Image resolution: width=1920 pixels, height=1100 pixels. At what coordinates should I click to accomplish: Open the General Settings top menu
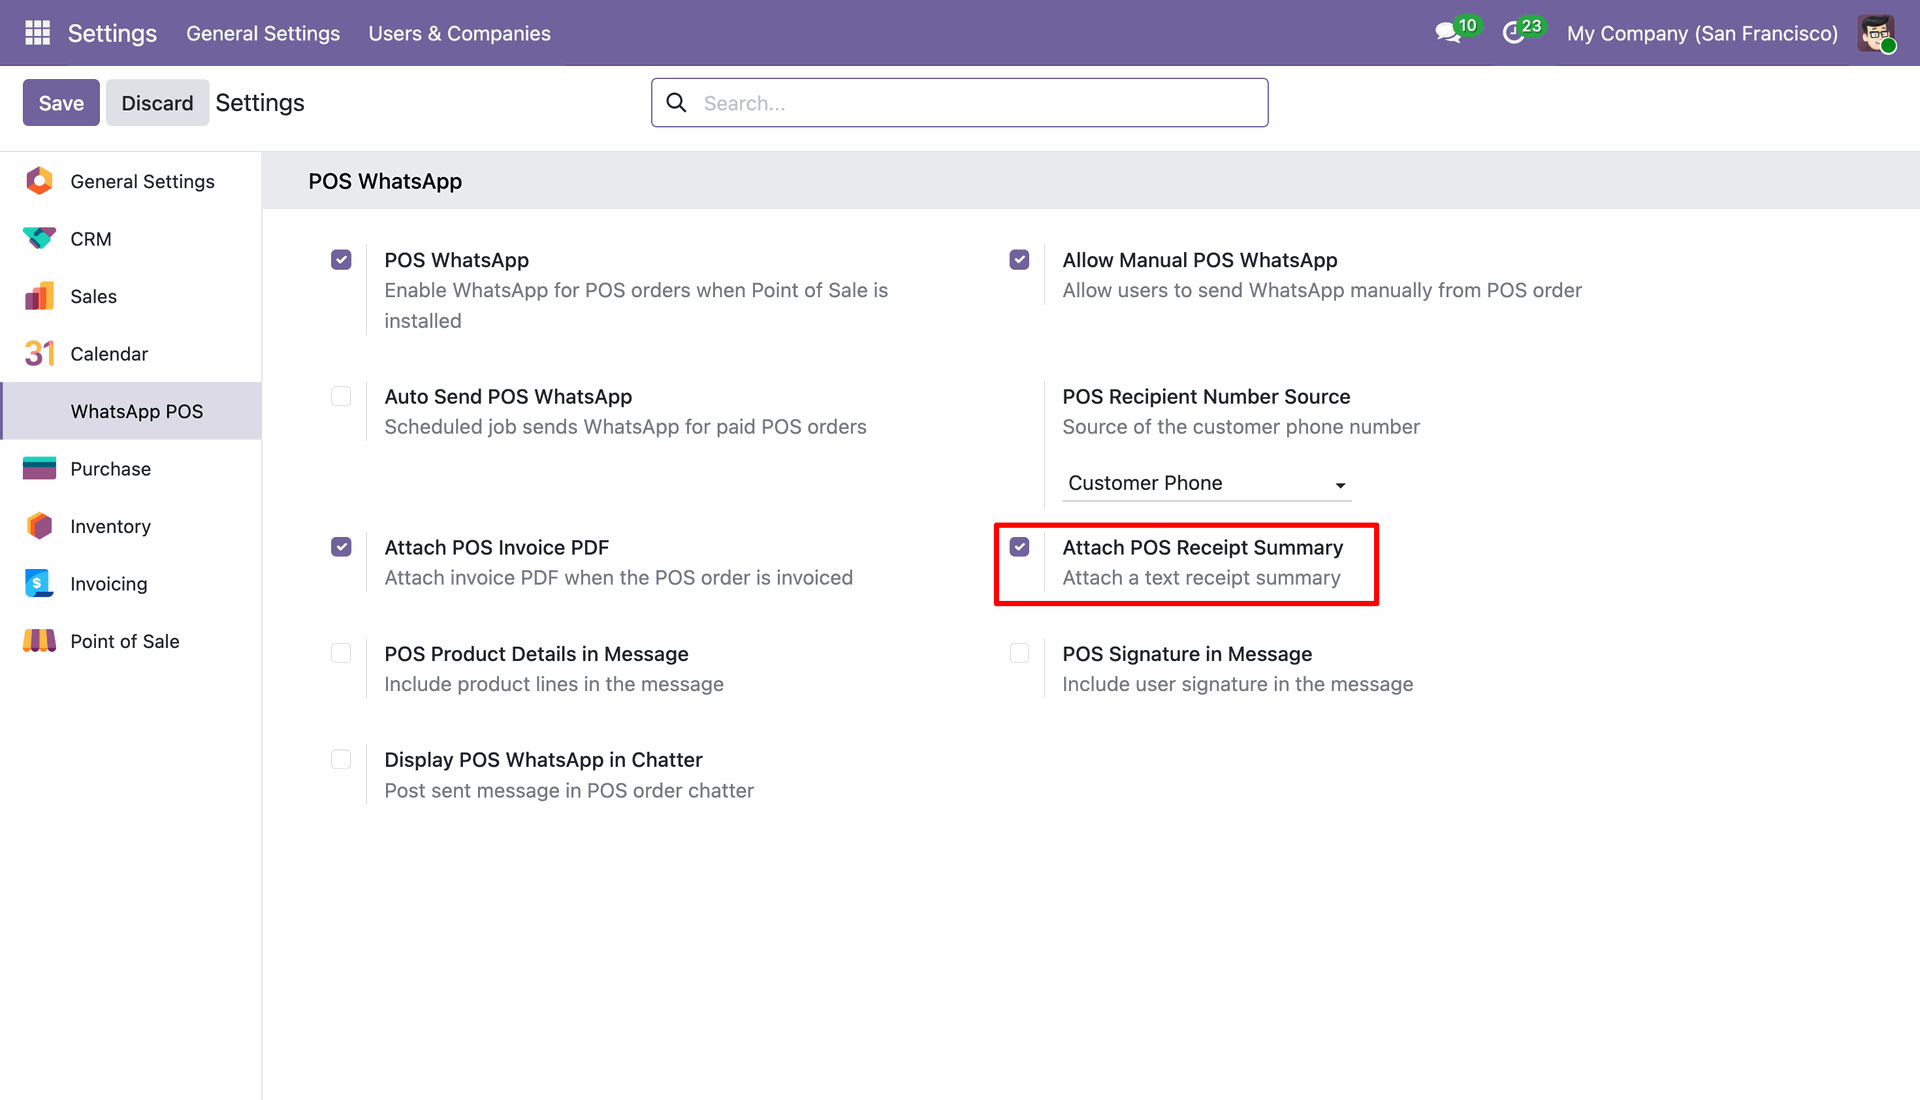coord(263,33)
